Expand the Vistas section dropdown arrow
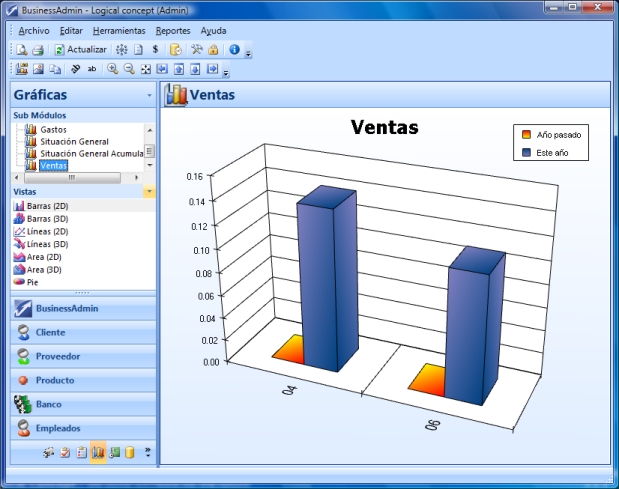 pyautogui.click(x=149, y=191)
